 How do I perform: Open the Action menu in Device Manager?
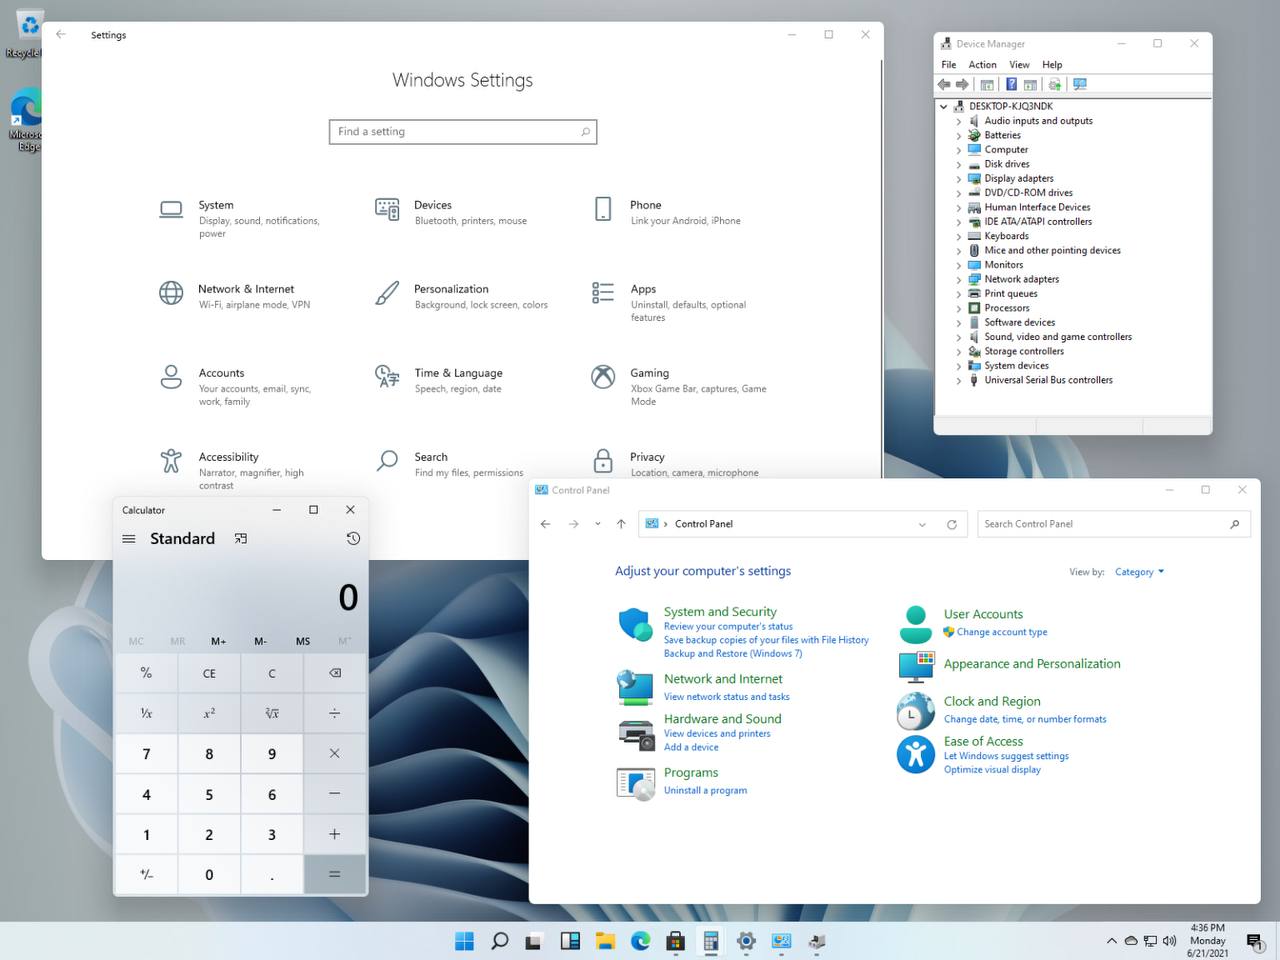982,64
